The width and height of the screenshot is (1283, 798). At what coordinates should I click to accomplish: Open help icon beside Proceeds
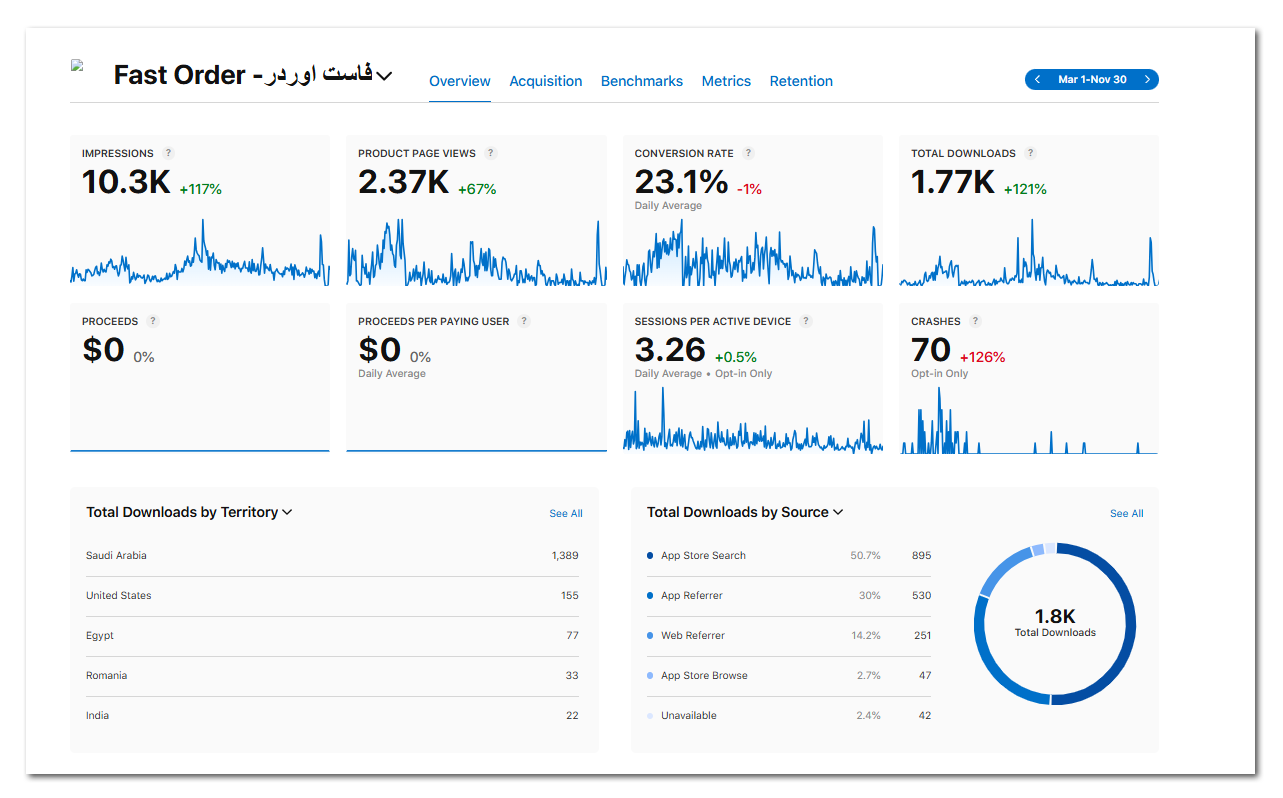click(153, 321)
